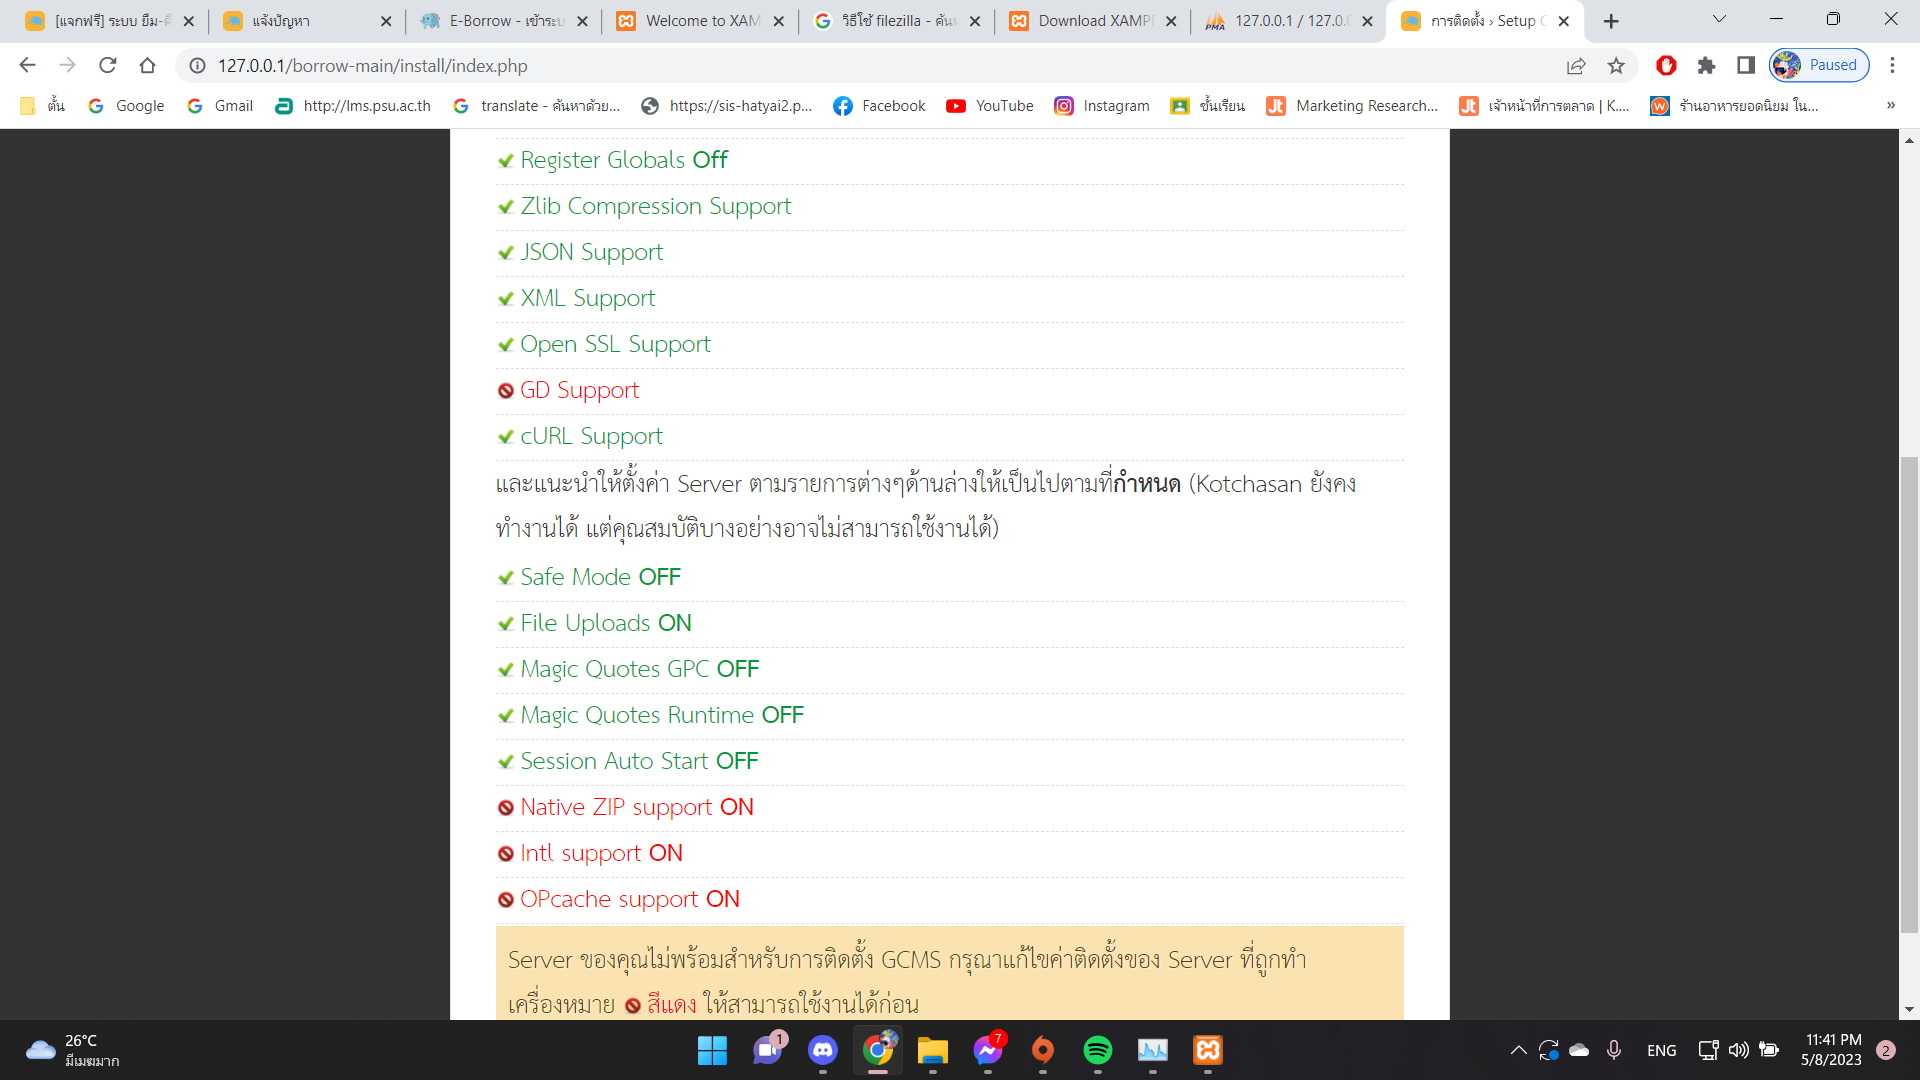The width and height of the screenshot is (1920, 1080).
Task: Open browser tabs dropdown list
Action: (x=1718, y=21)
